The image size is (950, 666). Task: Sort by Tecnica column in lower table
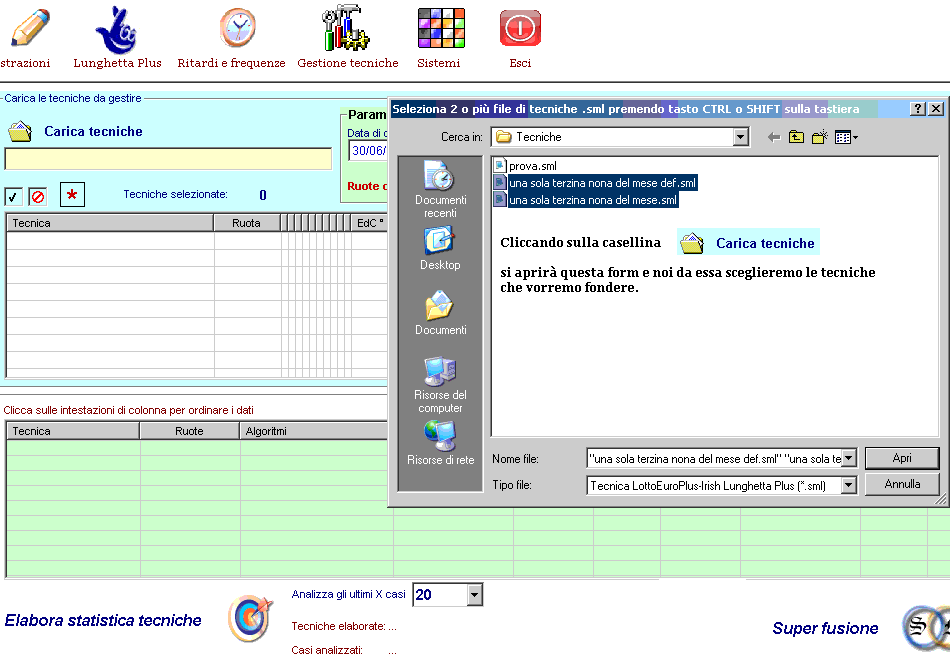click(x=73, y=431)
